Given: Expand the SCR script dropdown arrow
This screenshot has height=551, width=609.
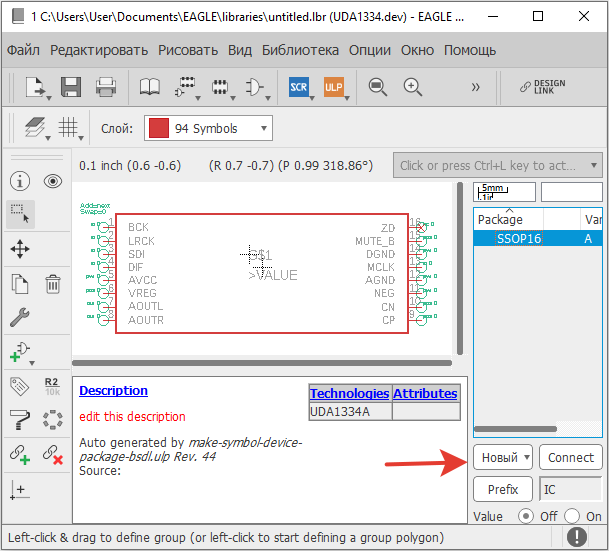Looking at the screenshot, I should (x=312, y=98).
